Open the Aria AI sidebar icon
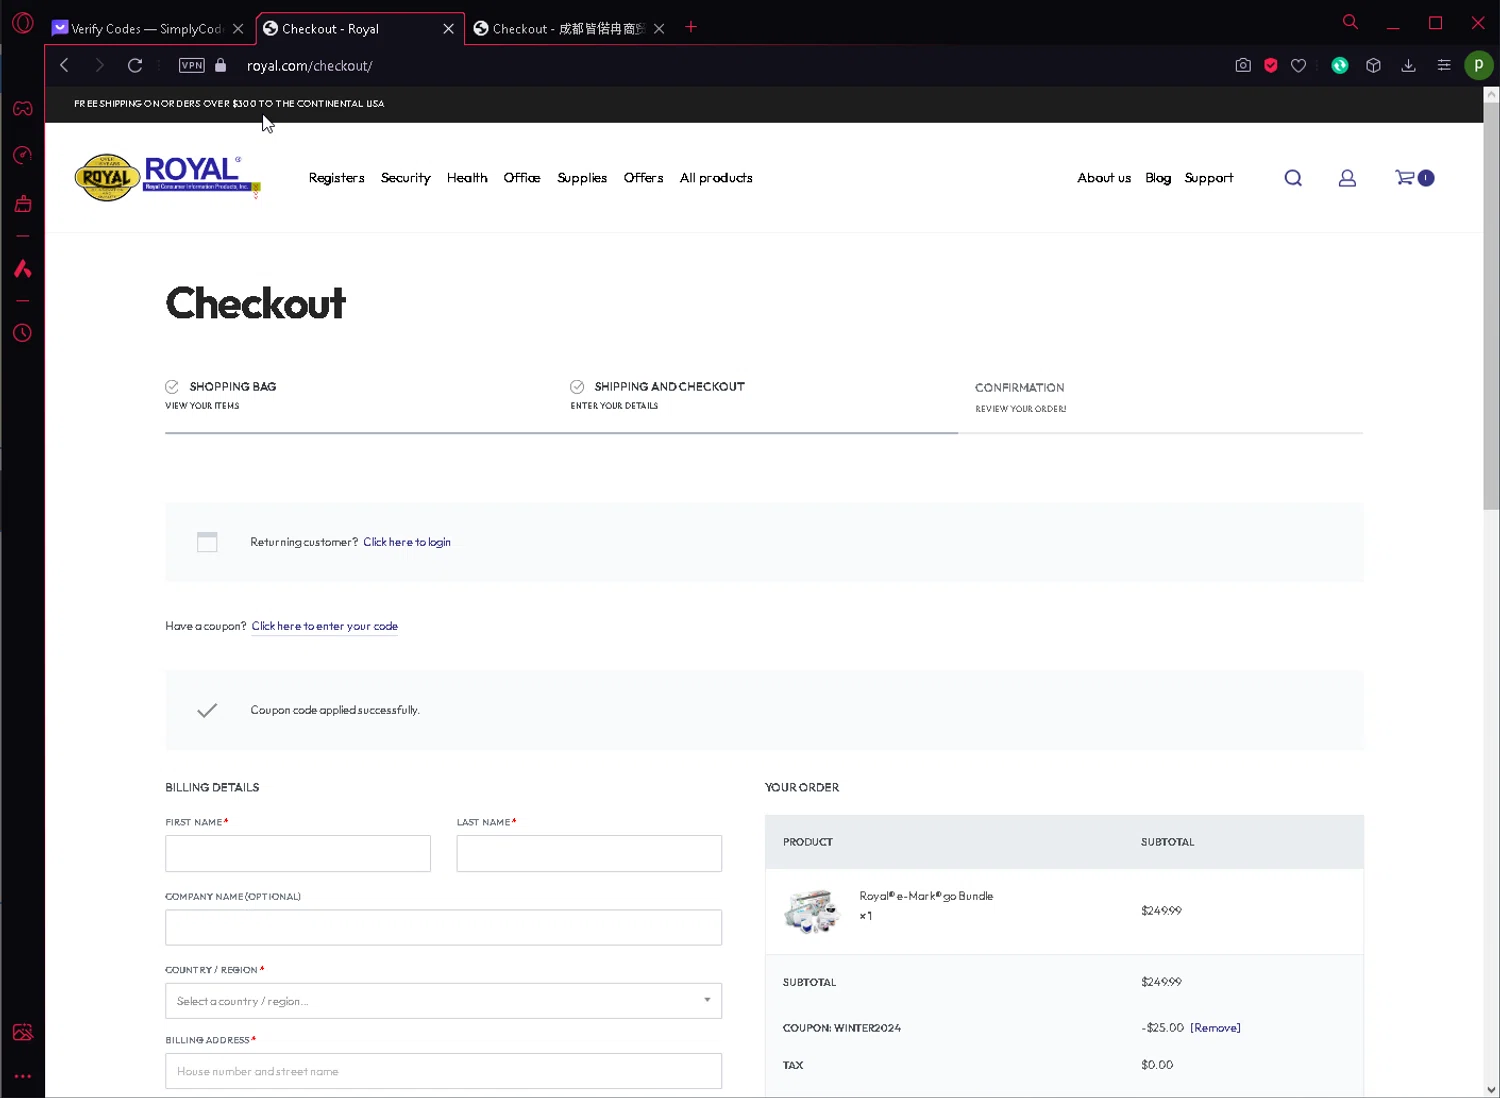This screenshot has height=1098, width=1500. 22,268
